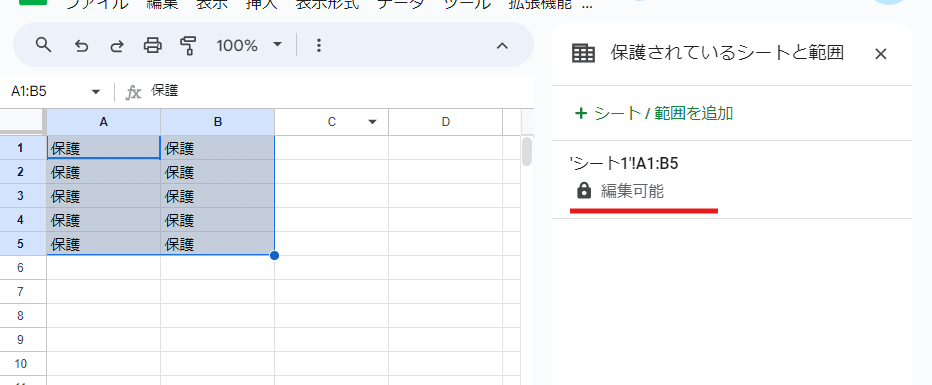Select row 5 header
The width and height of the screenshot is (932, 385).
[20, 244]
